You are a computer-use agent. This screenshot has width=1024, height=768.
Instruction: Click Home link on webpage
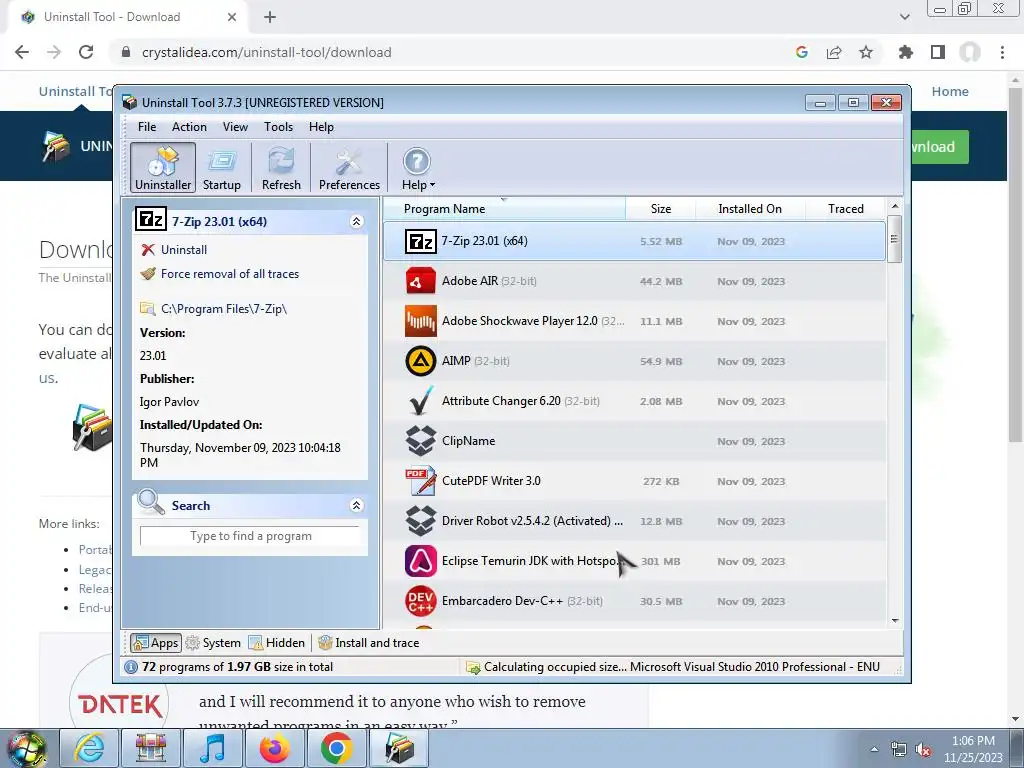click(950, 91)
